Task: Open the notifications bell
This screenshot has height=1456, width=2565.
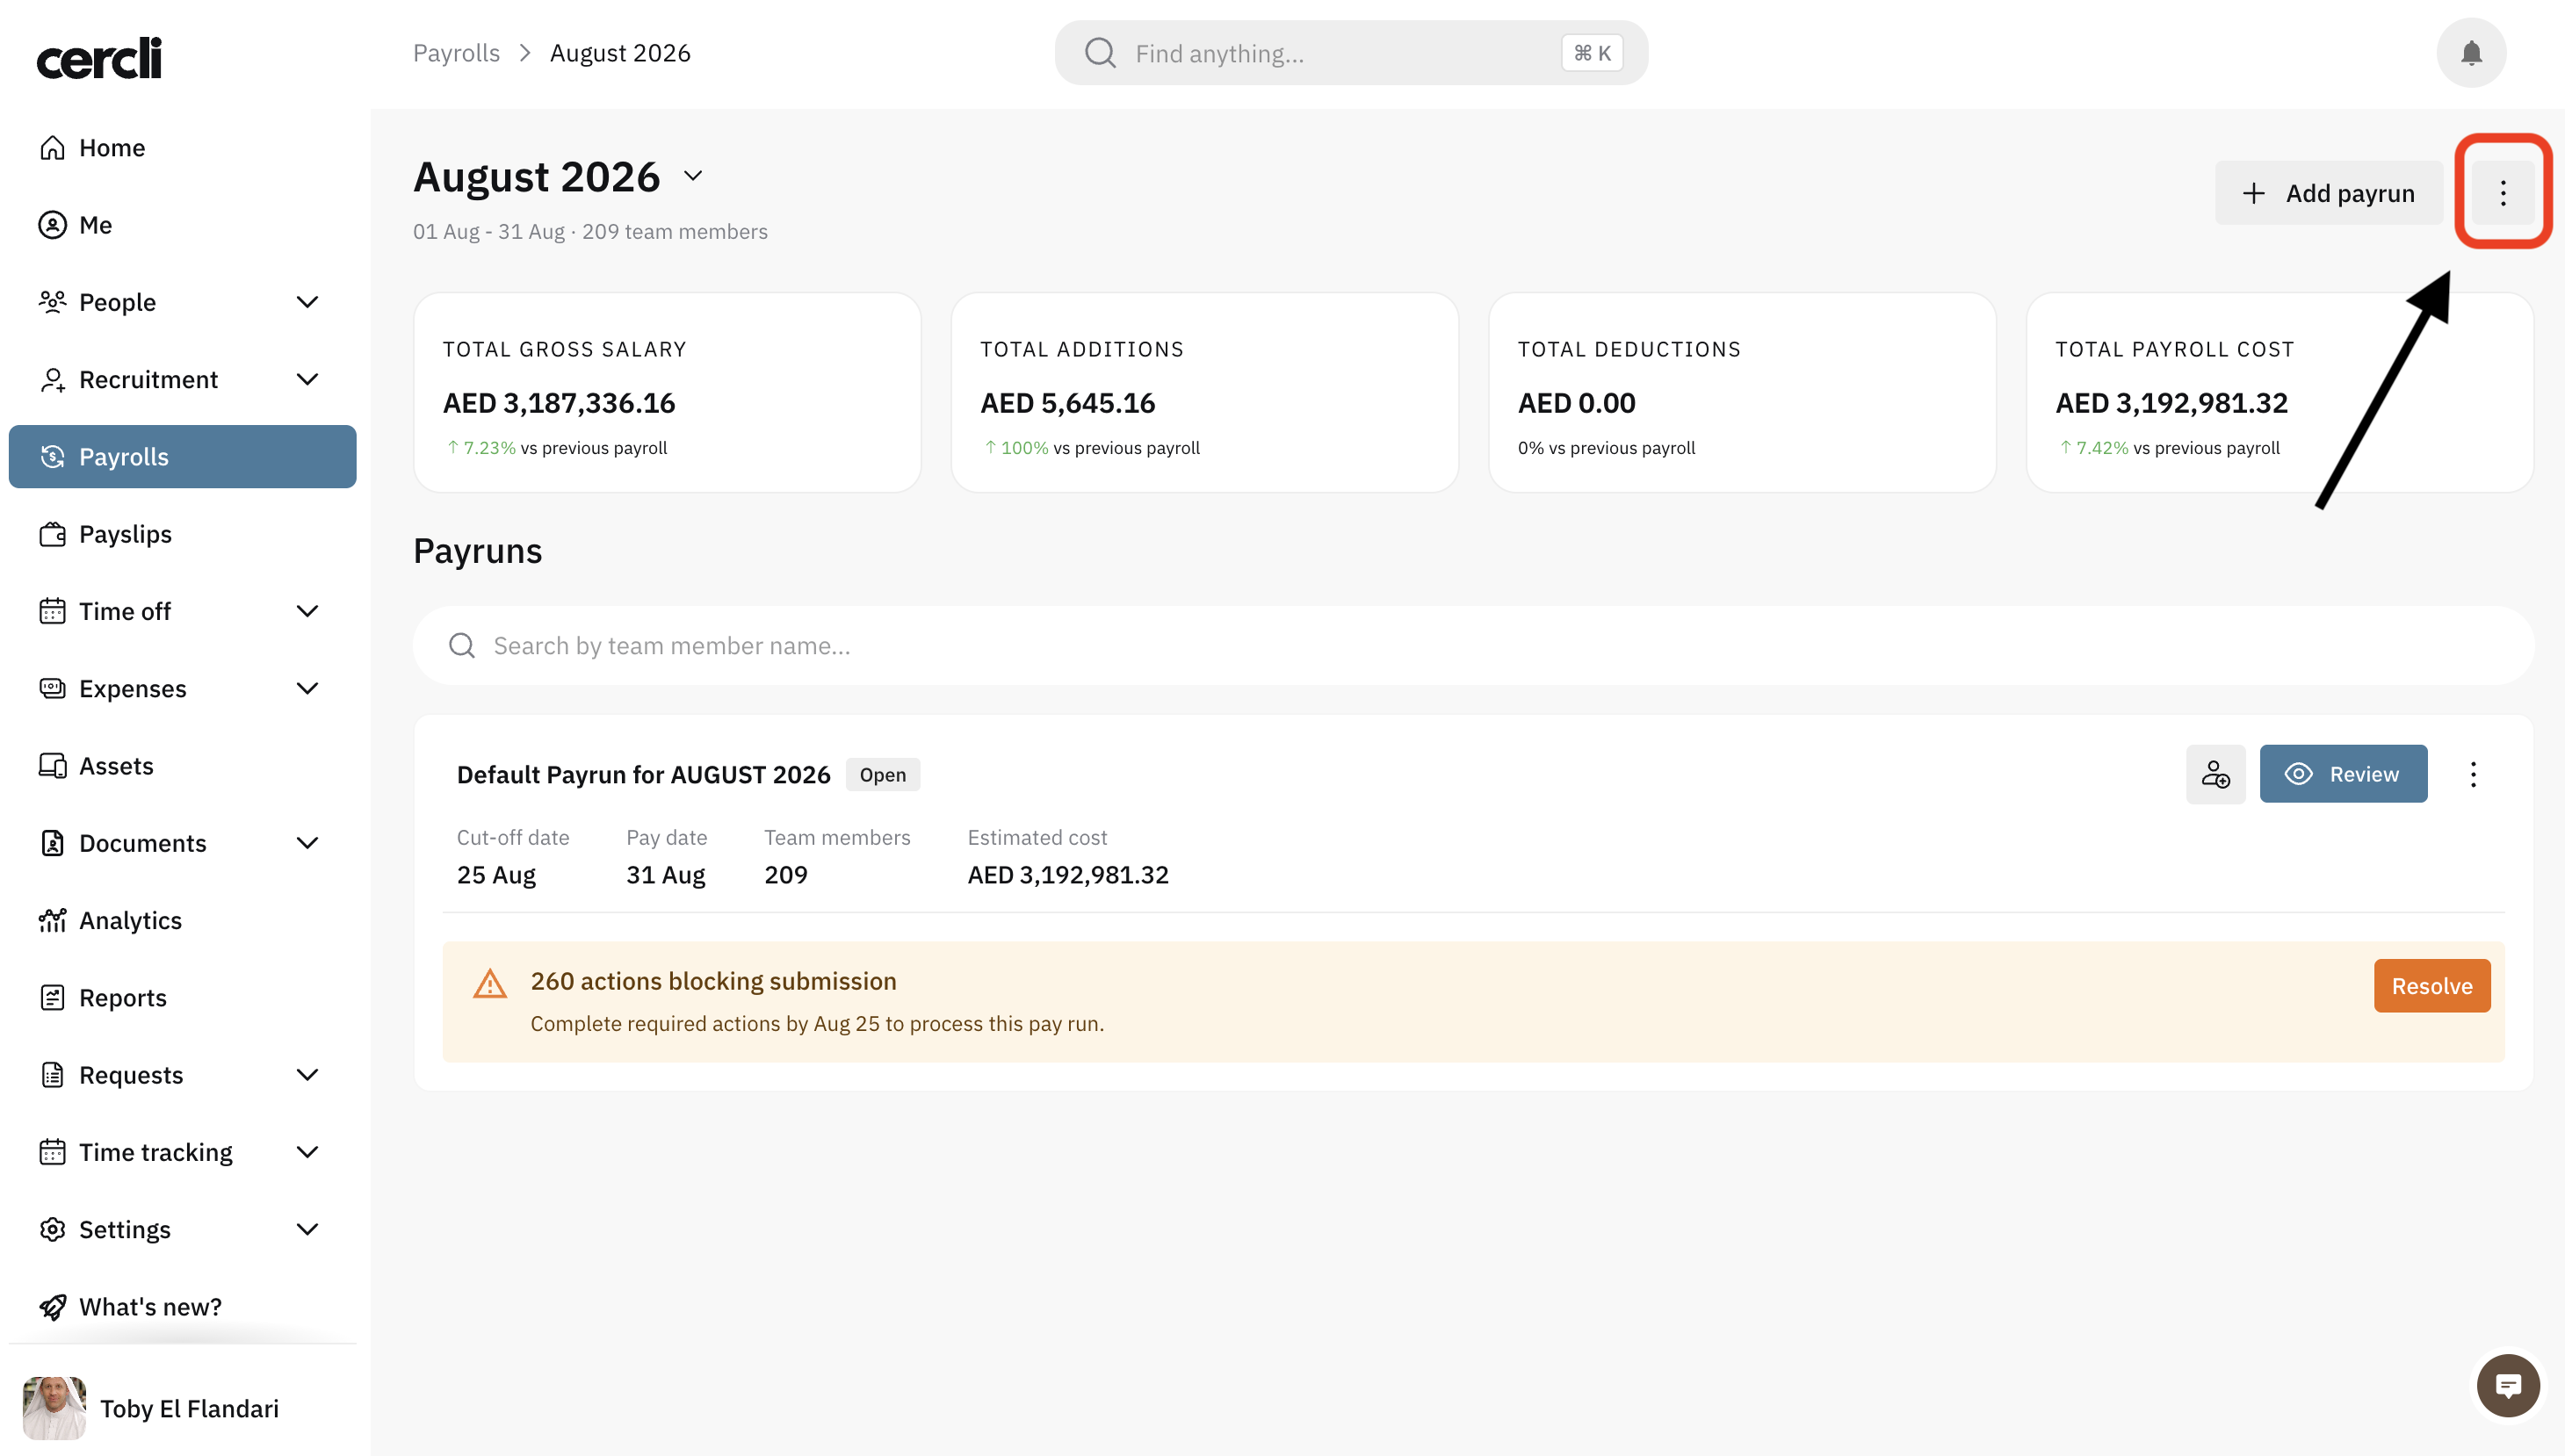Action: 2471,53
